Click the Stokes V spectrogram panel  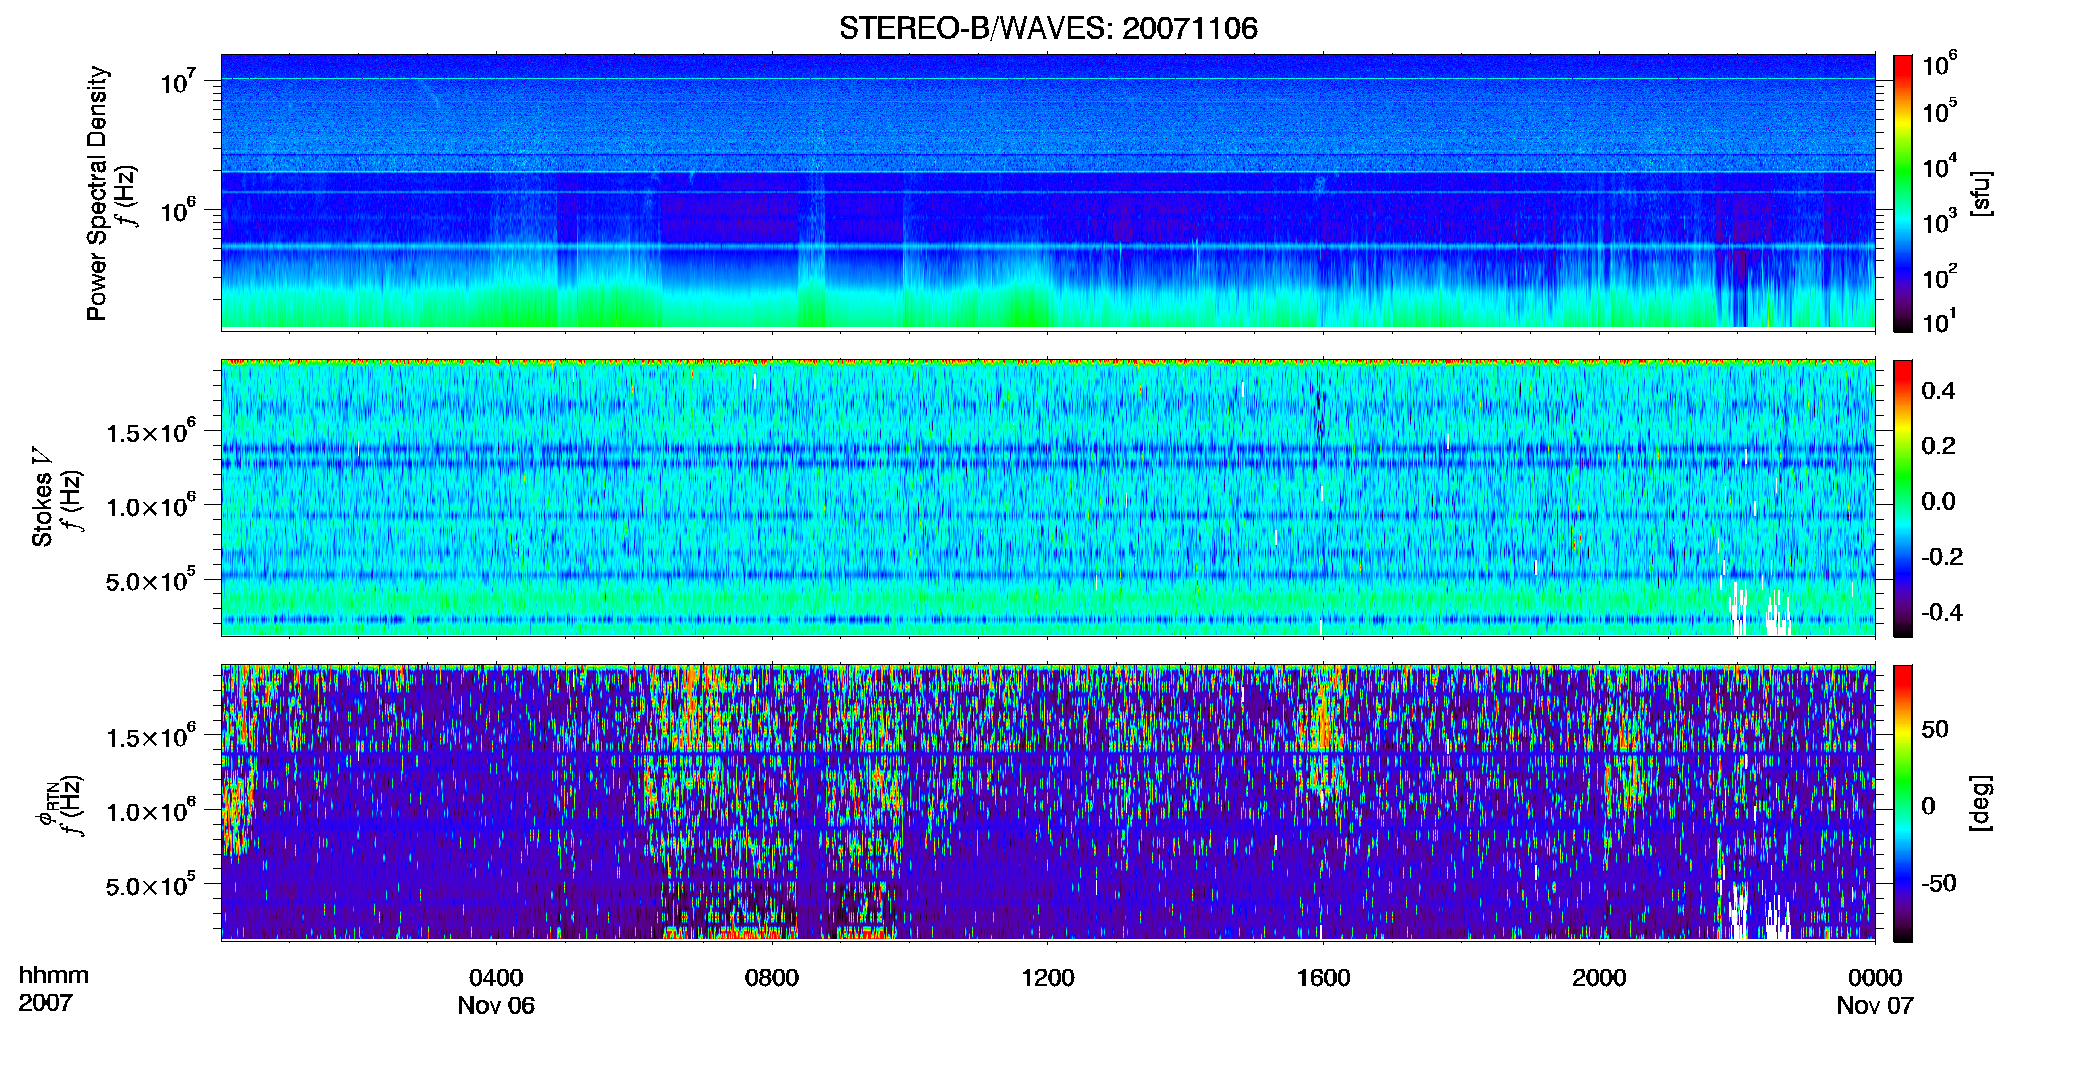pyautogui.click(x=1048, y=498)
